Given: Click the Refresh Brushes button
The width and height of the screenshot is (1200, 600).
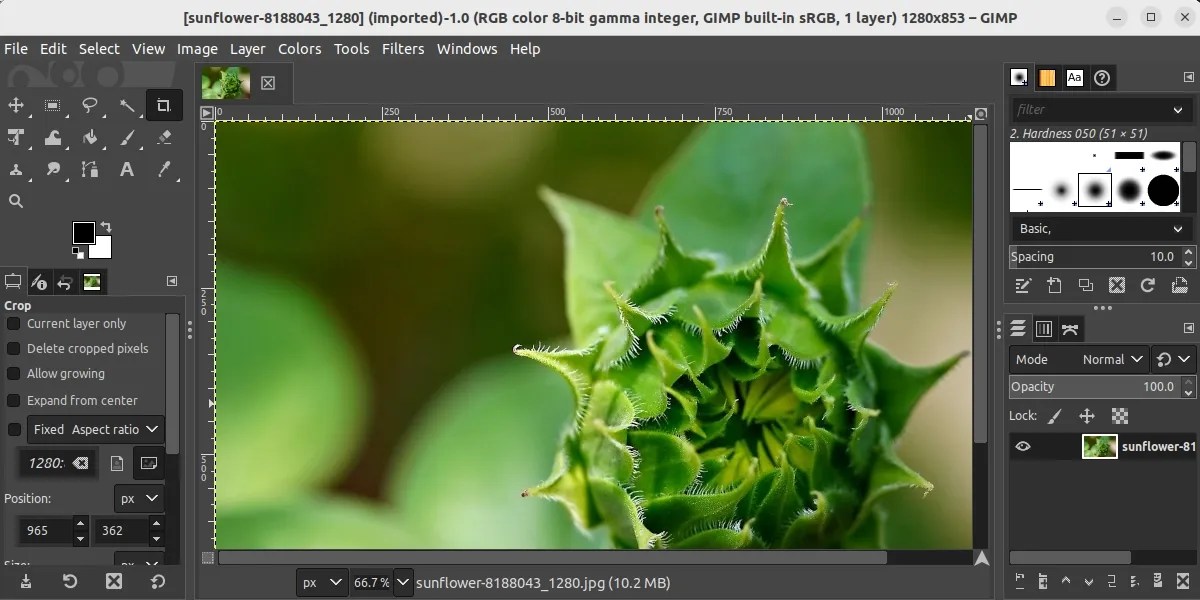Looking at the screenshot, I should click(x=1148, y=287).
